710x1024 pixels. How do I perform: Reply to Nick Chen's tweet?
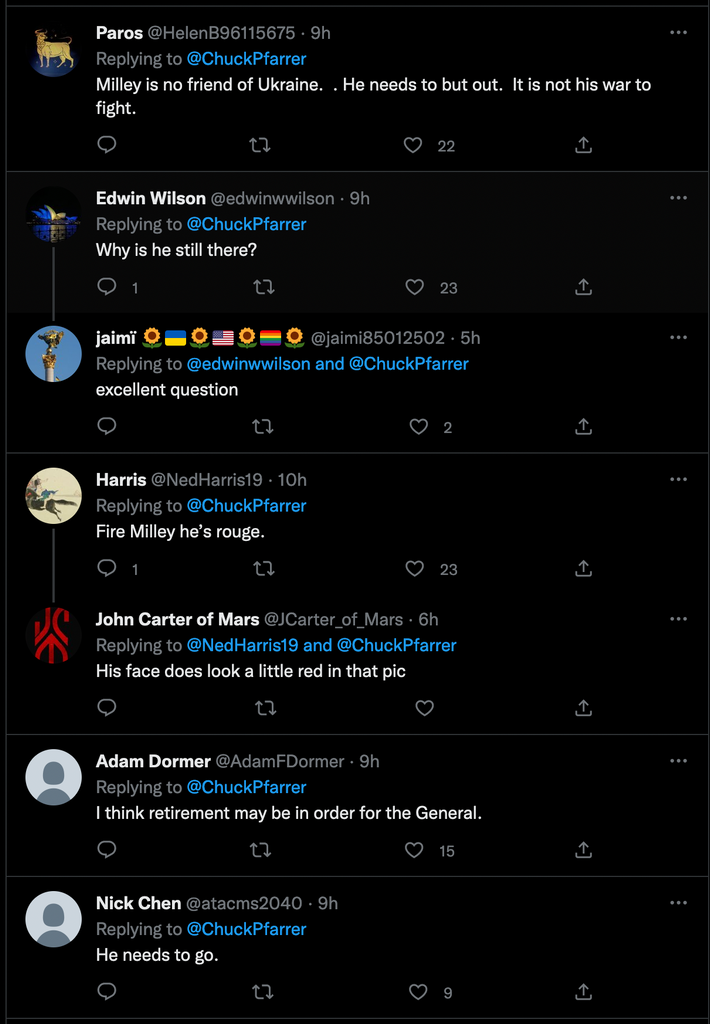pos(107,992)
